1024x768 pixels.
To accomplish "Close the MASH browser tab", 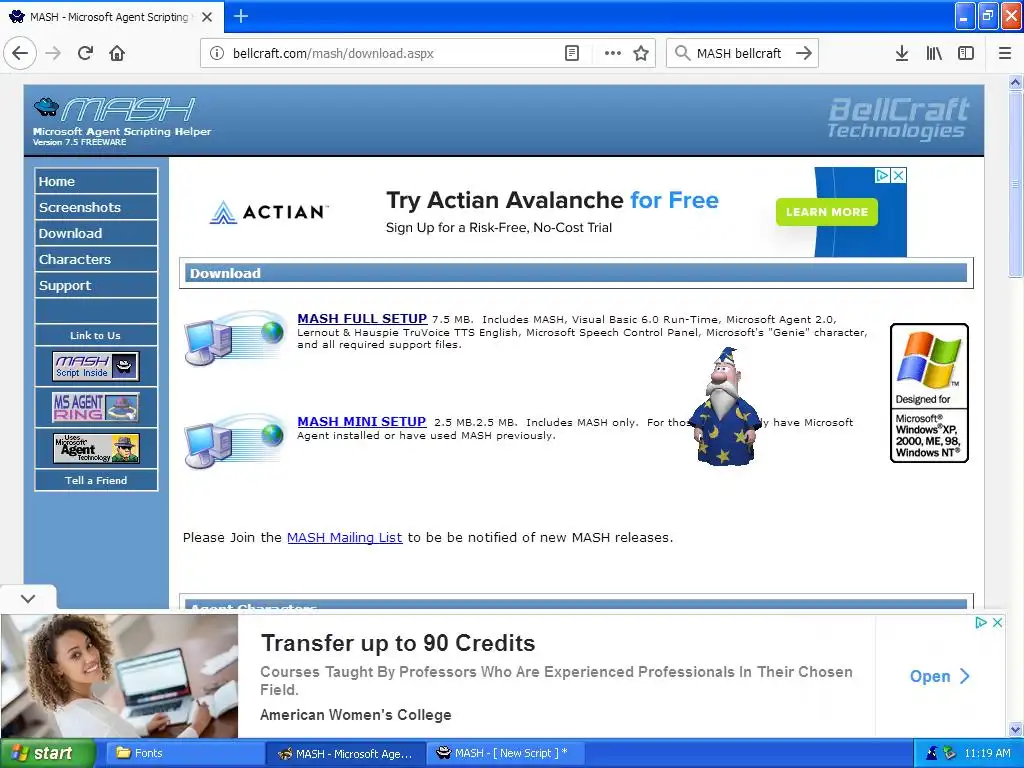I will (x=207, y=17).
